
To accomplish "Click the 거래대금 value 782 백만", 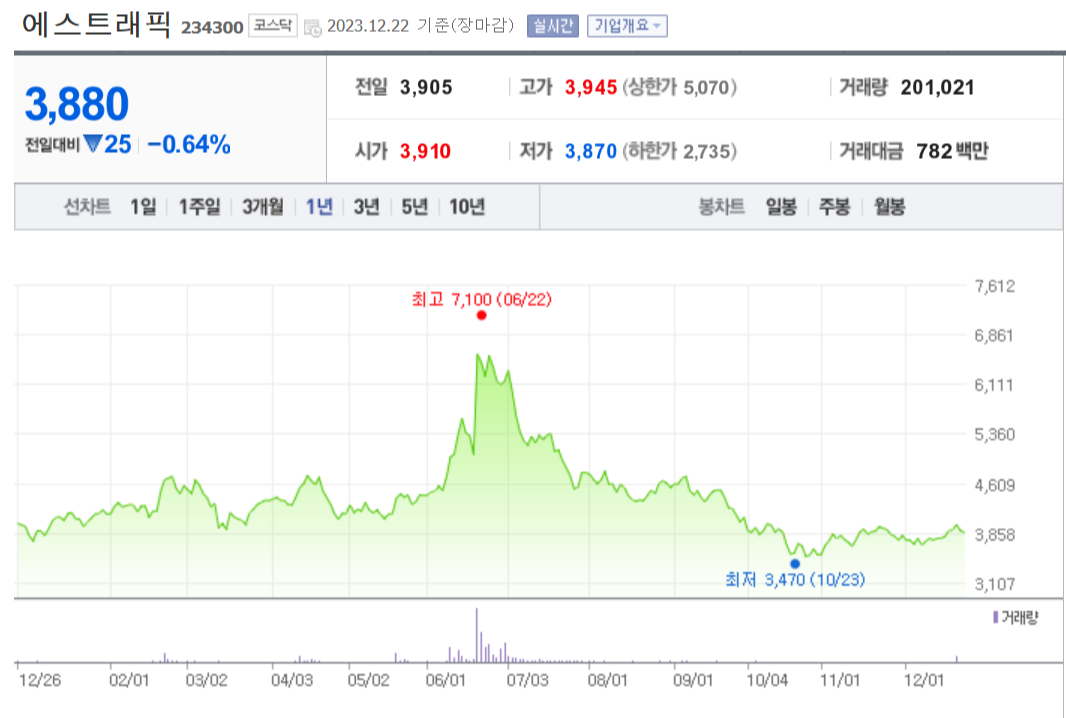I will (952, 151).
